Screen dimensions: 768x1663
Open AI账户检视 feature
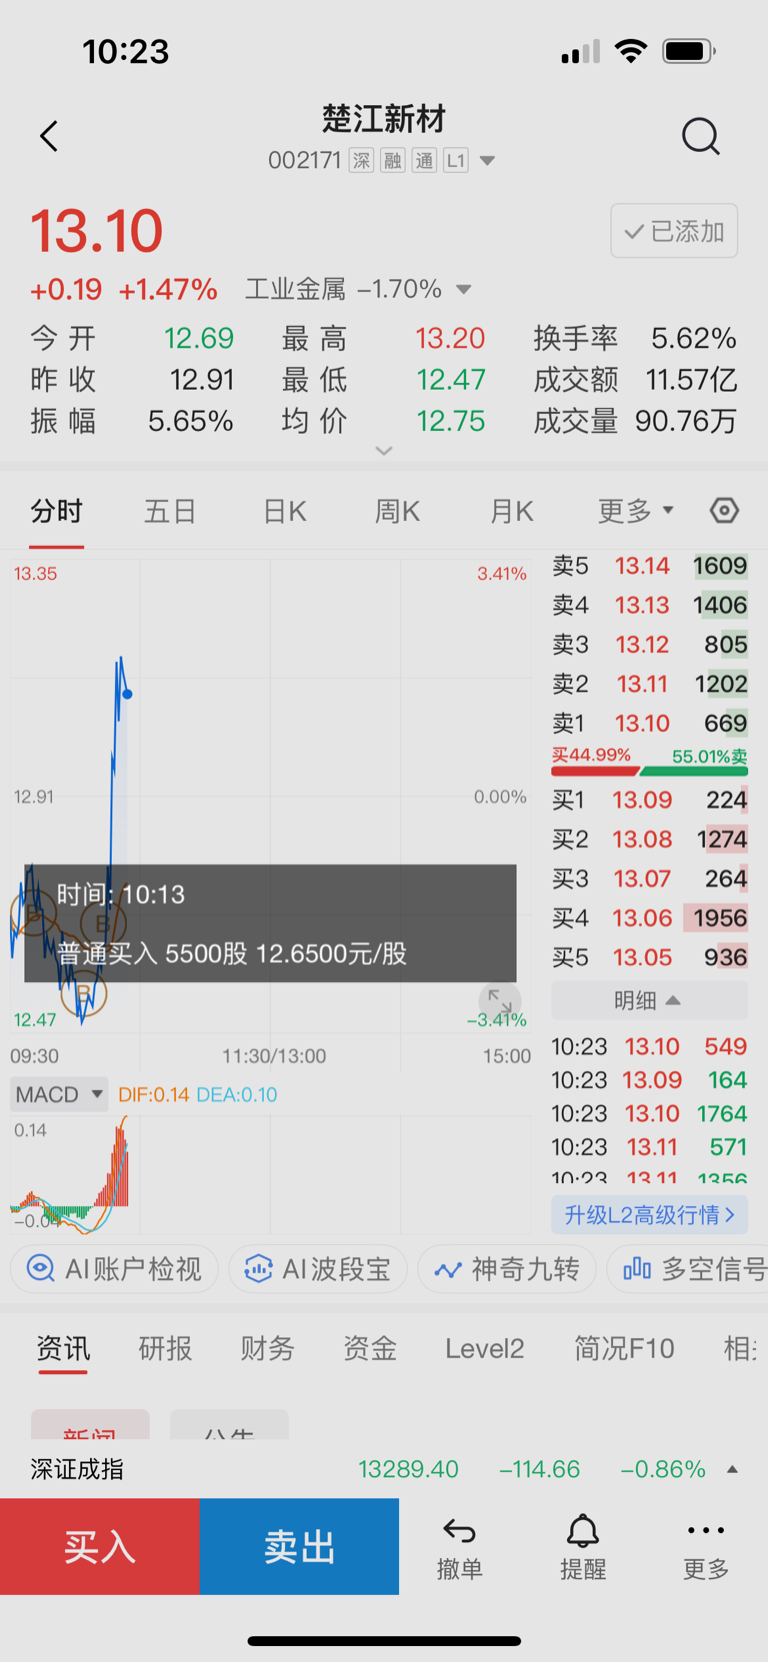point(115,1269)
